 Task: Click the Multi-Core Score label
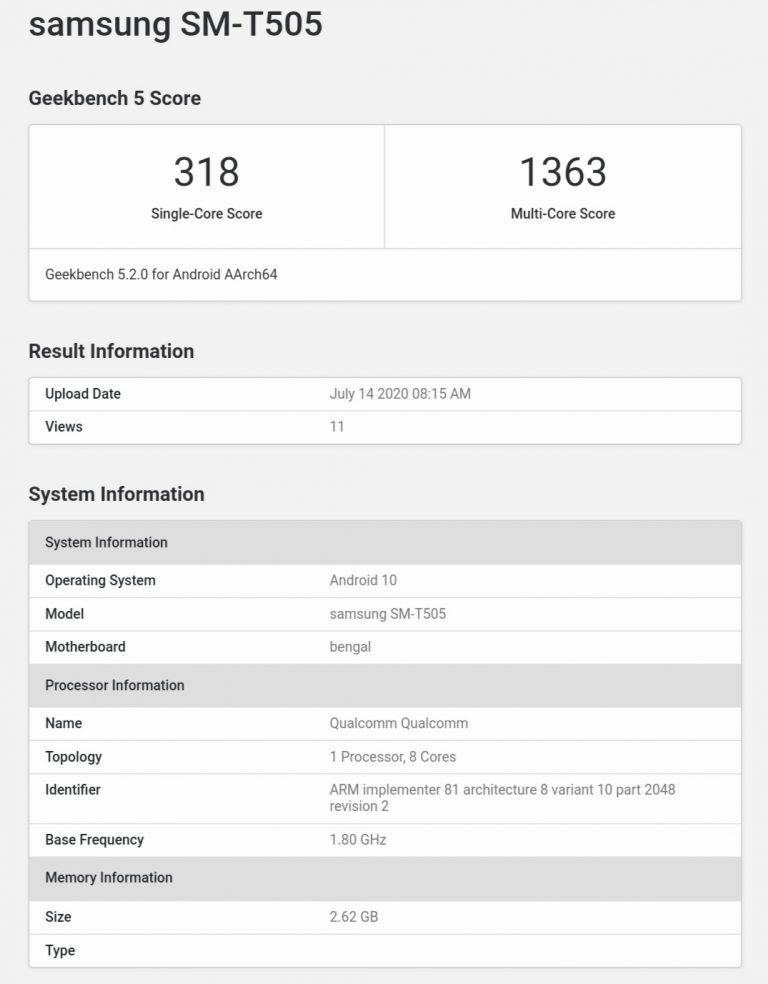563,213
